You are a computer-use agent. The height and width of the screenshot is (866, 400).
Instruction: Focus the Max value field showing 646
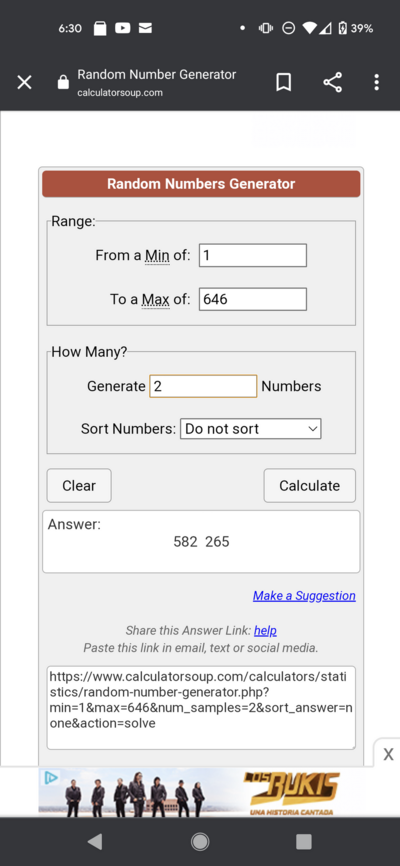pos(252,299)
